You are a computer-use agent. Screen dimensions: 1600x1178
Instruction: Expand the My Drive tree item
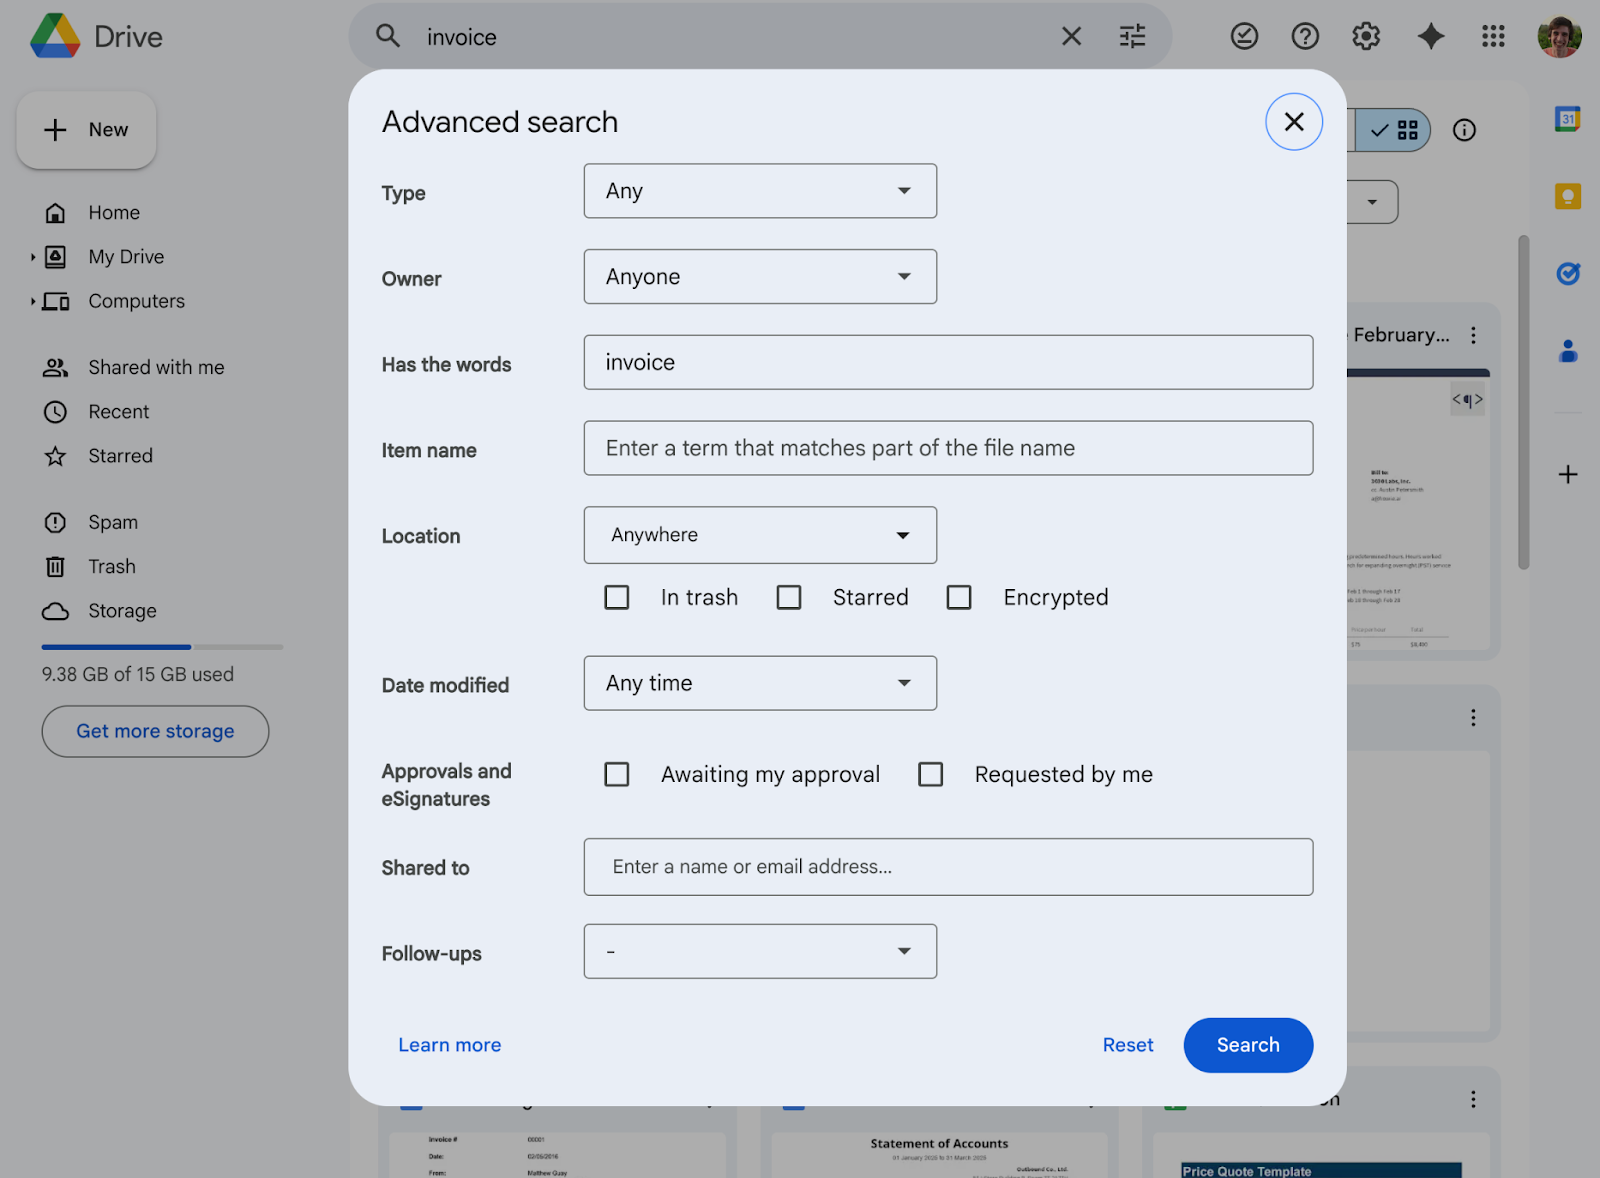(33, 256)
